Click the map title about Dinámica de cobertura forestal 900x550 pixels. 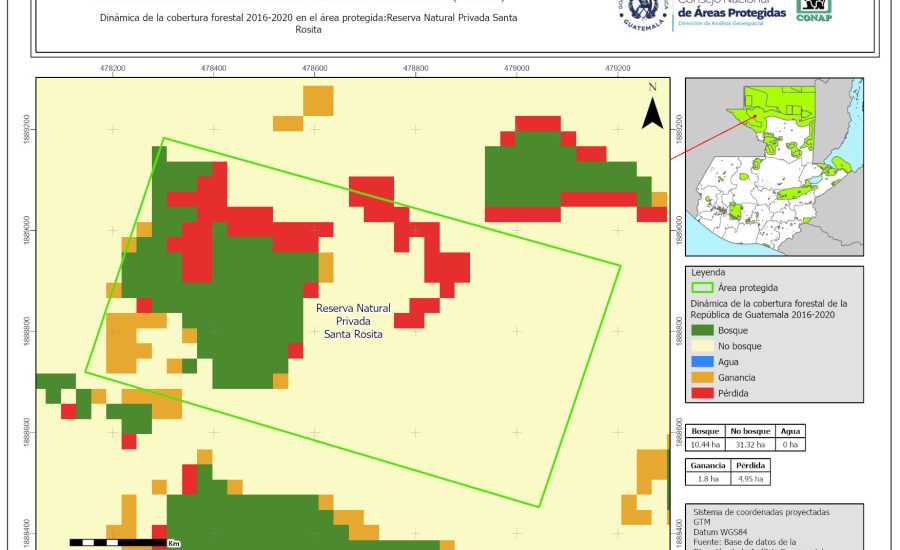click(x=310, y=24)
